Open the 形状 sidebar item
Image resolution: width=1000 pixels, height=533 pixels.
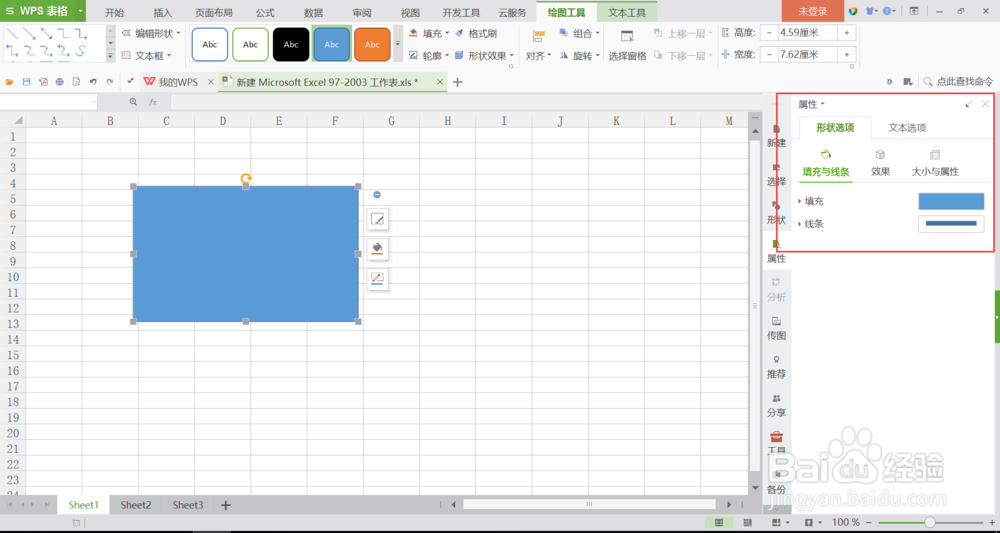776,213
